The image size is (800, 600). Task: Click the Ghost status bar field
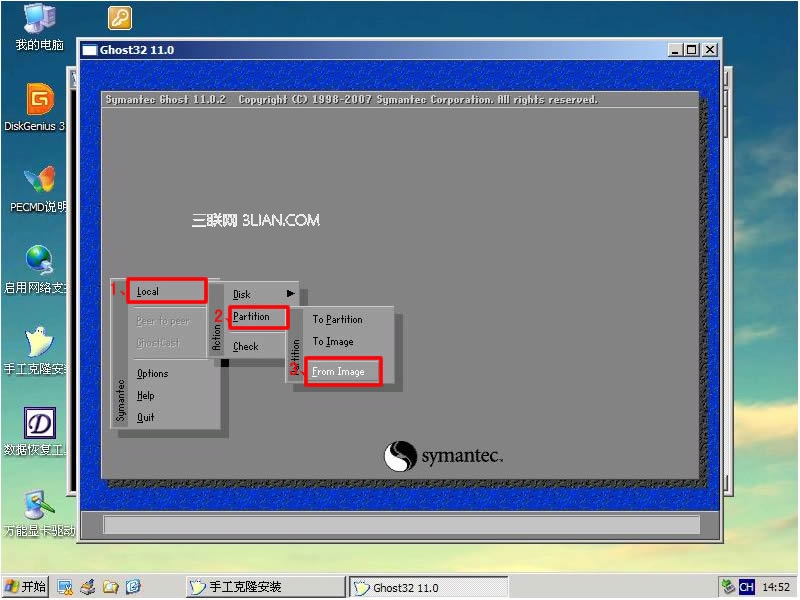point(402,525)
